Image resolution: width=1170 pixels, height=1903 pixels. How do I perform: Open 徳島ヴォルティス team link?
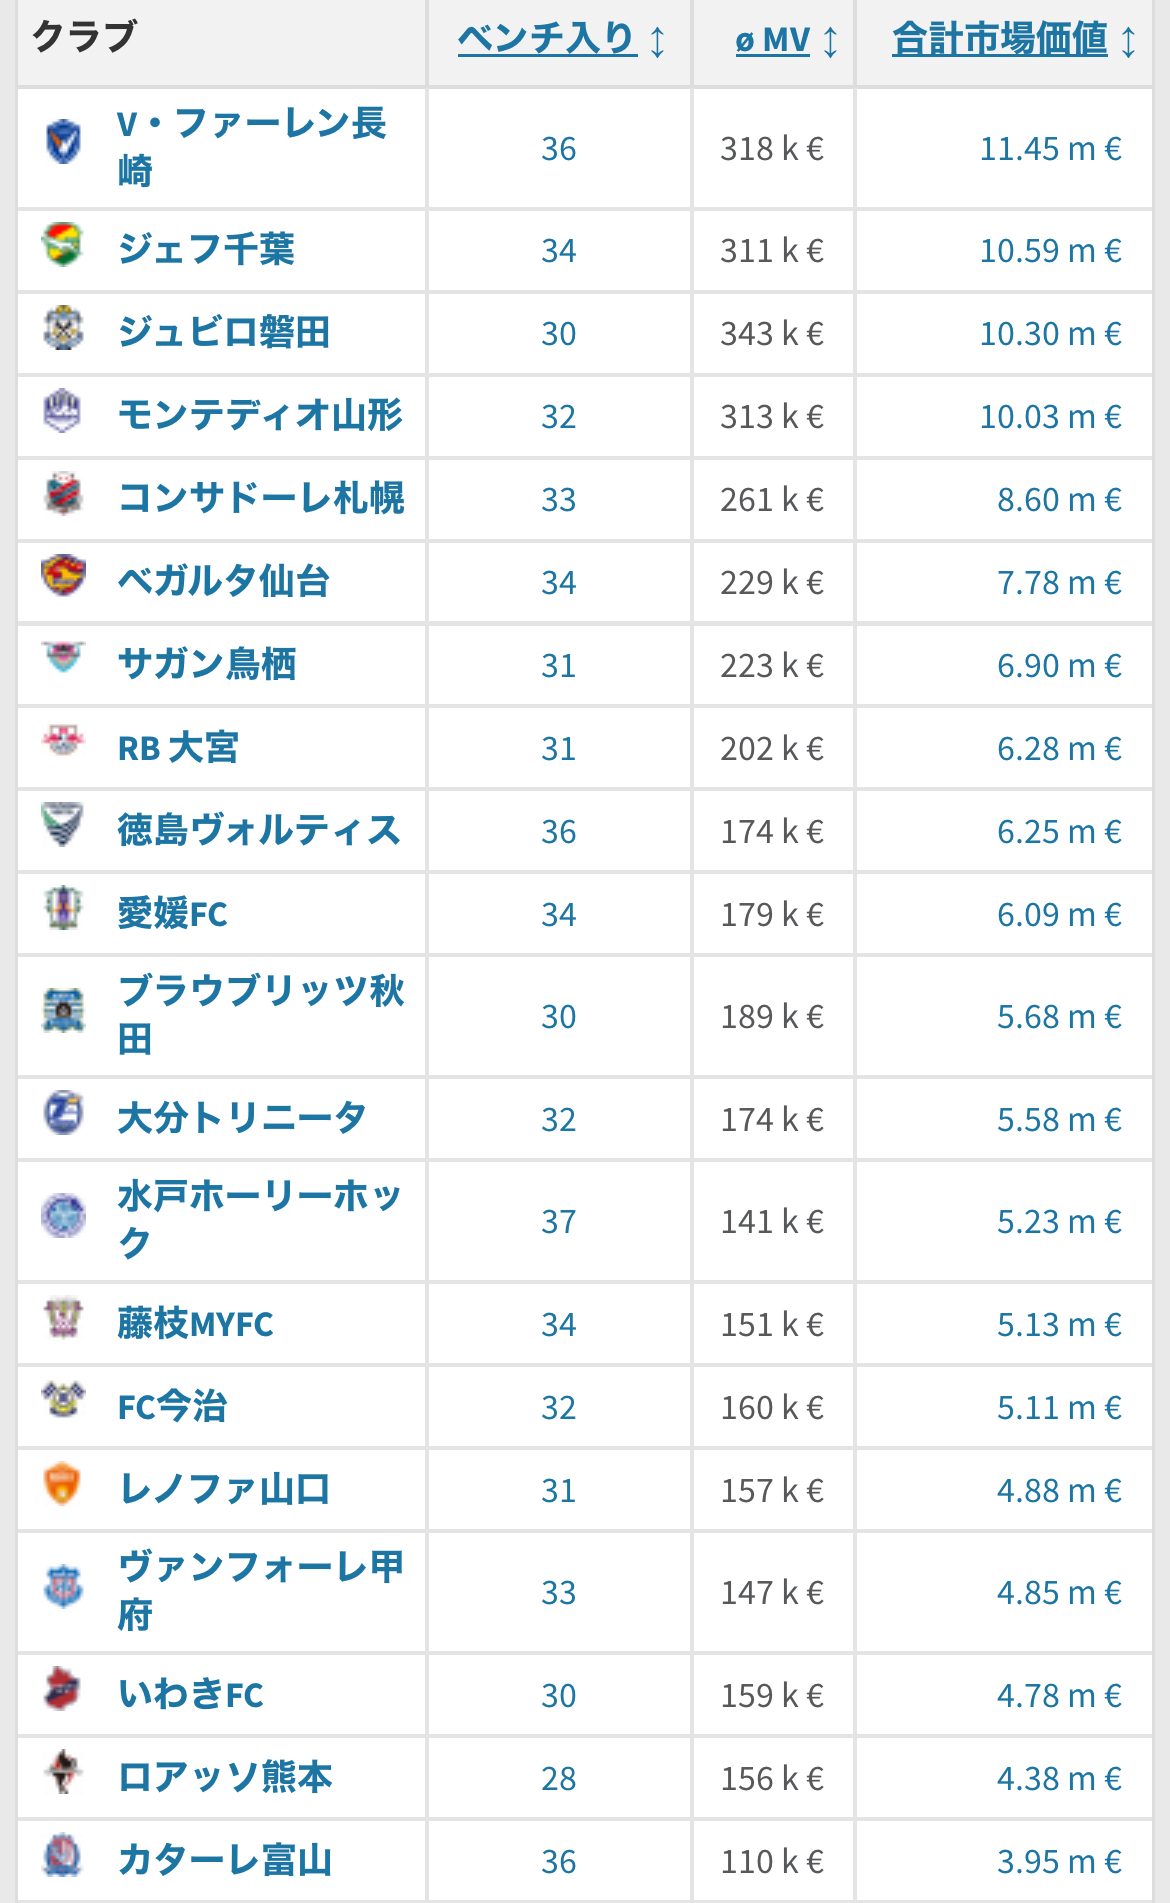(x=259, y=830)
